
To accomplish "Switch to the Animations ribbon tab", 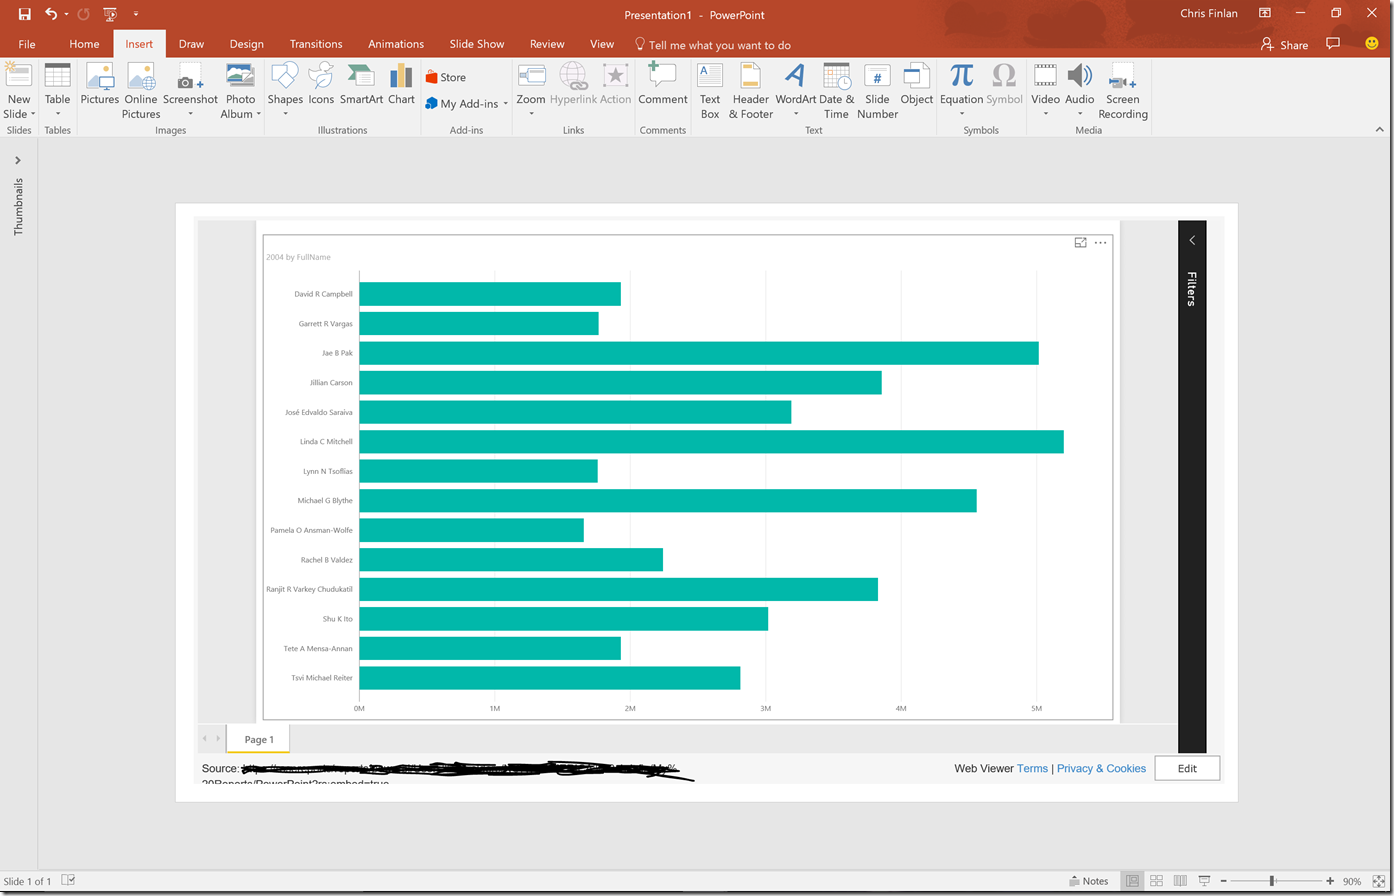I will click(x=395, y=44).
